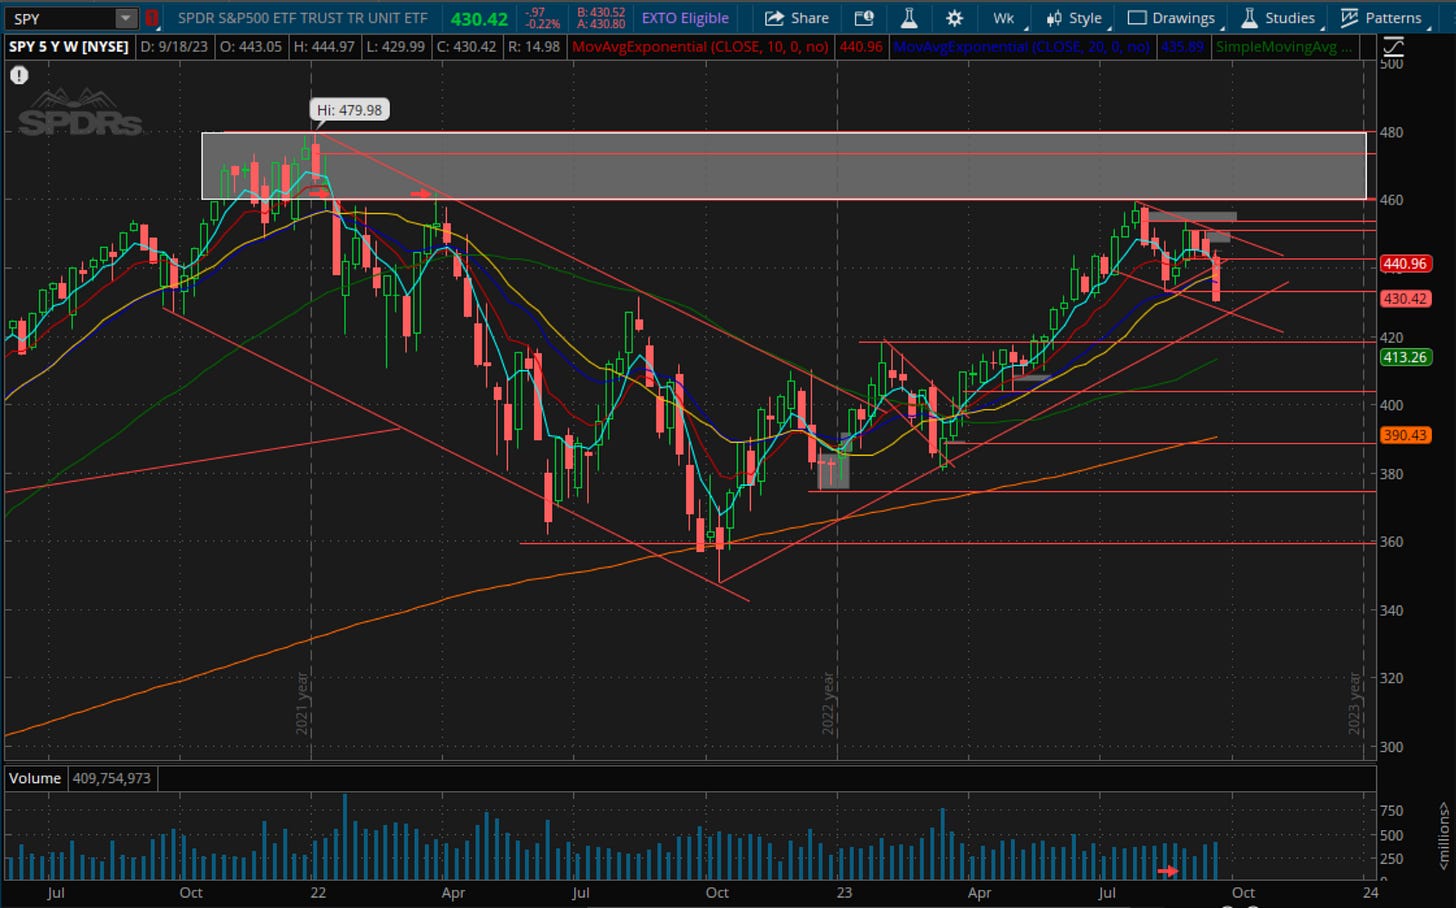Click the L: 429.99 low value
The height and width of the screenshot is (908, 1456).
(x=397, y=46)
